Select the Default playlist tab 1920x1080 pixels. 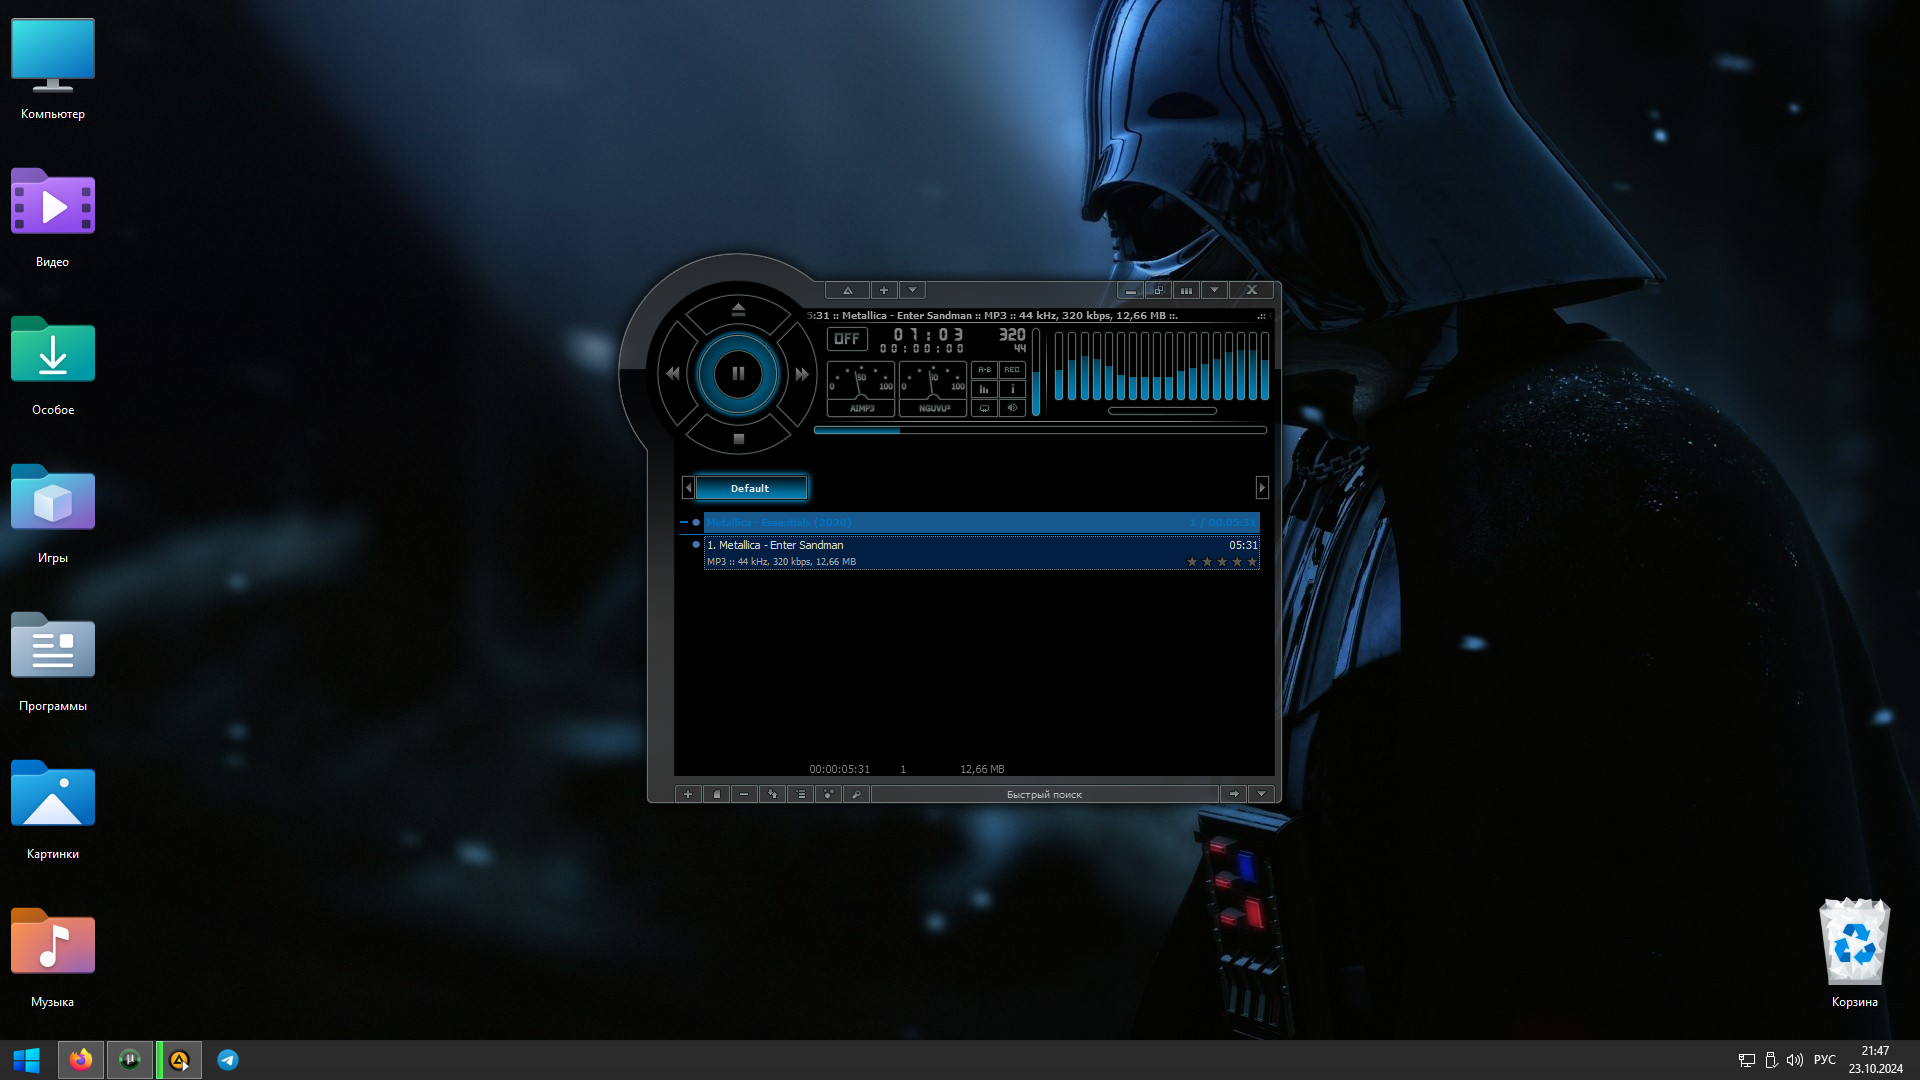[750, 488]
